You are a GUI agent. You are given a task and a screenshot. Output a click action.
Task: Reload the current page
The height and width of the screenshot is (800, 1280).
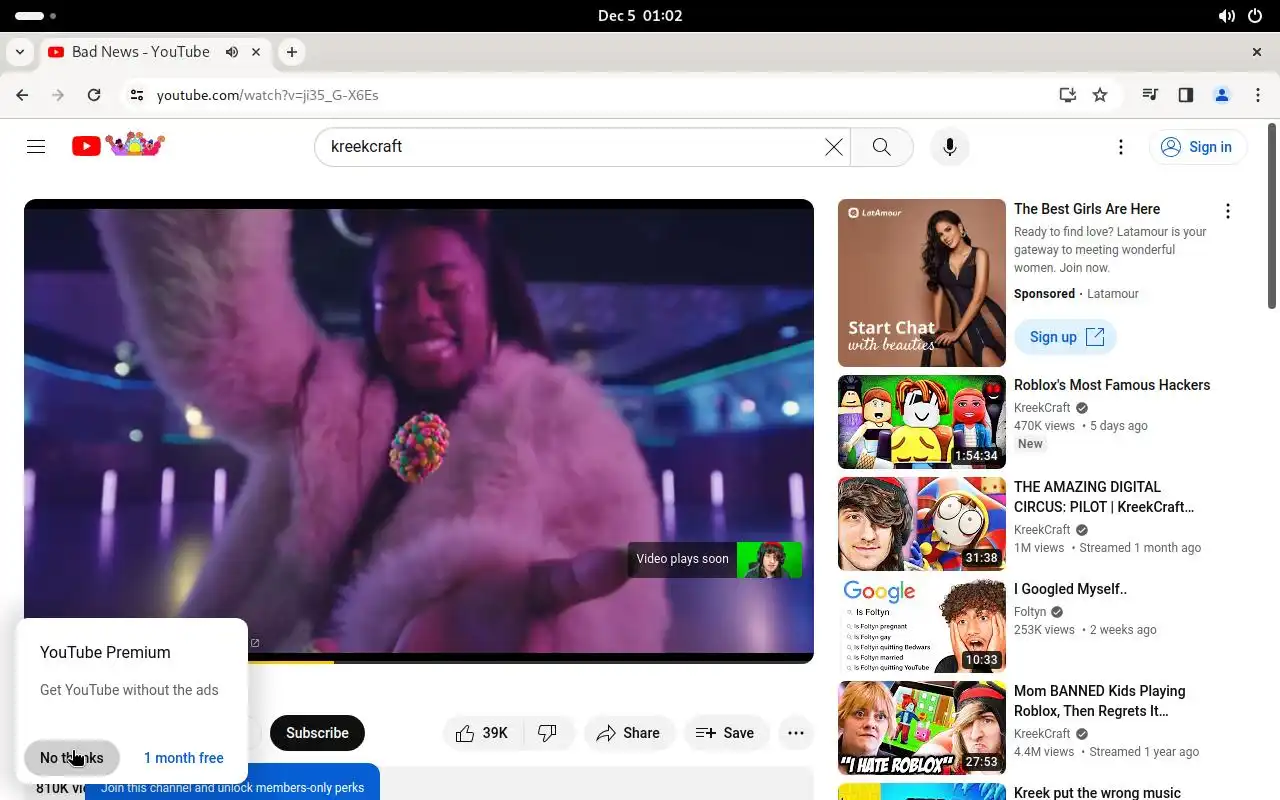pyautogui.click(x=94, y=95)
